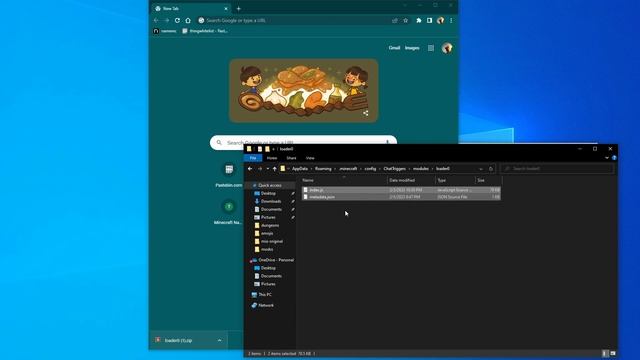Open Explorer's recent locations dropdown
The image size is (640, 360).
pyautogui.click(x=267, y=169)
